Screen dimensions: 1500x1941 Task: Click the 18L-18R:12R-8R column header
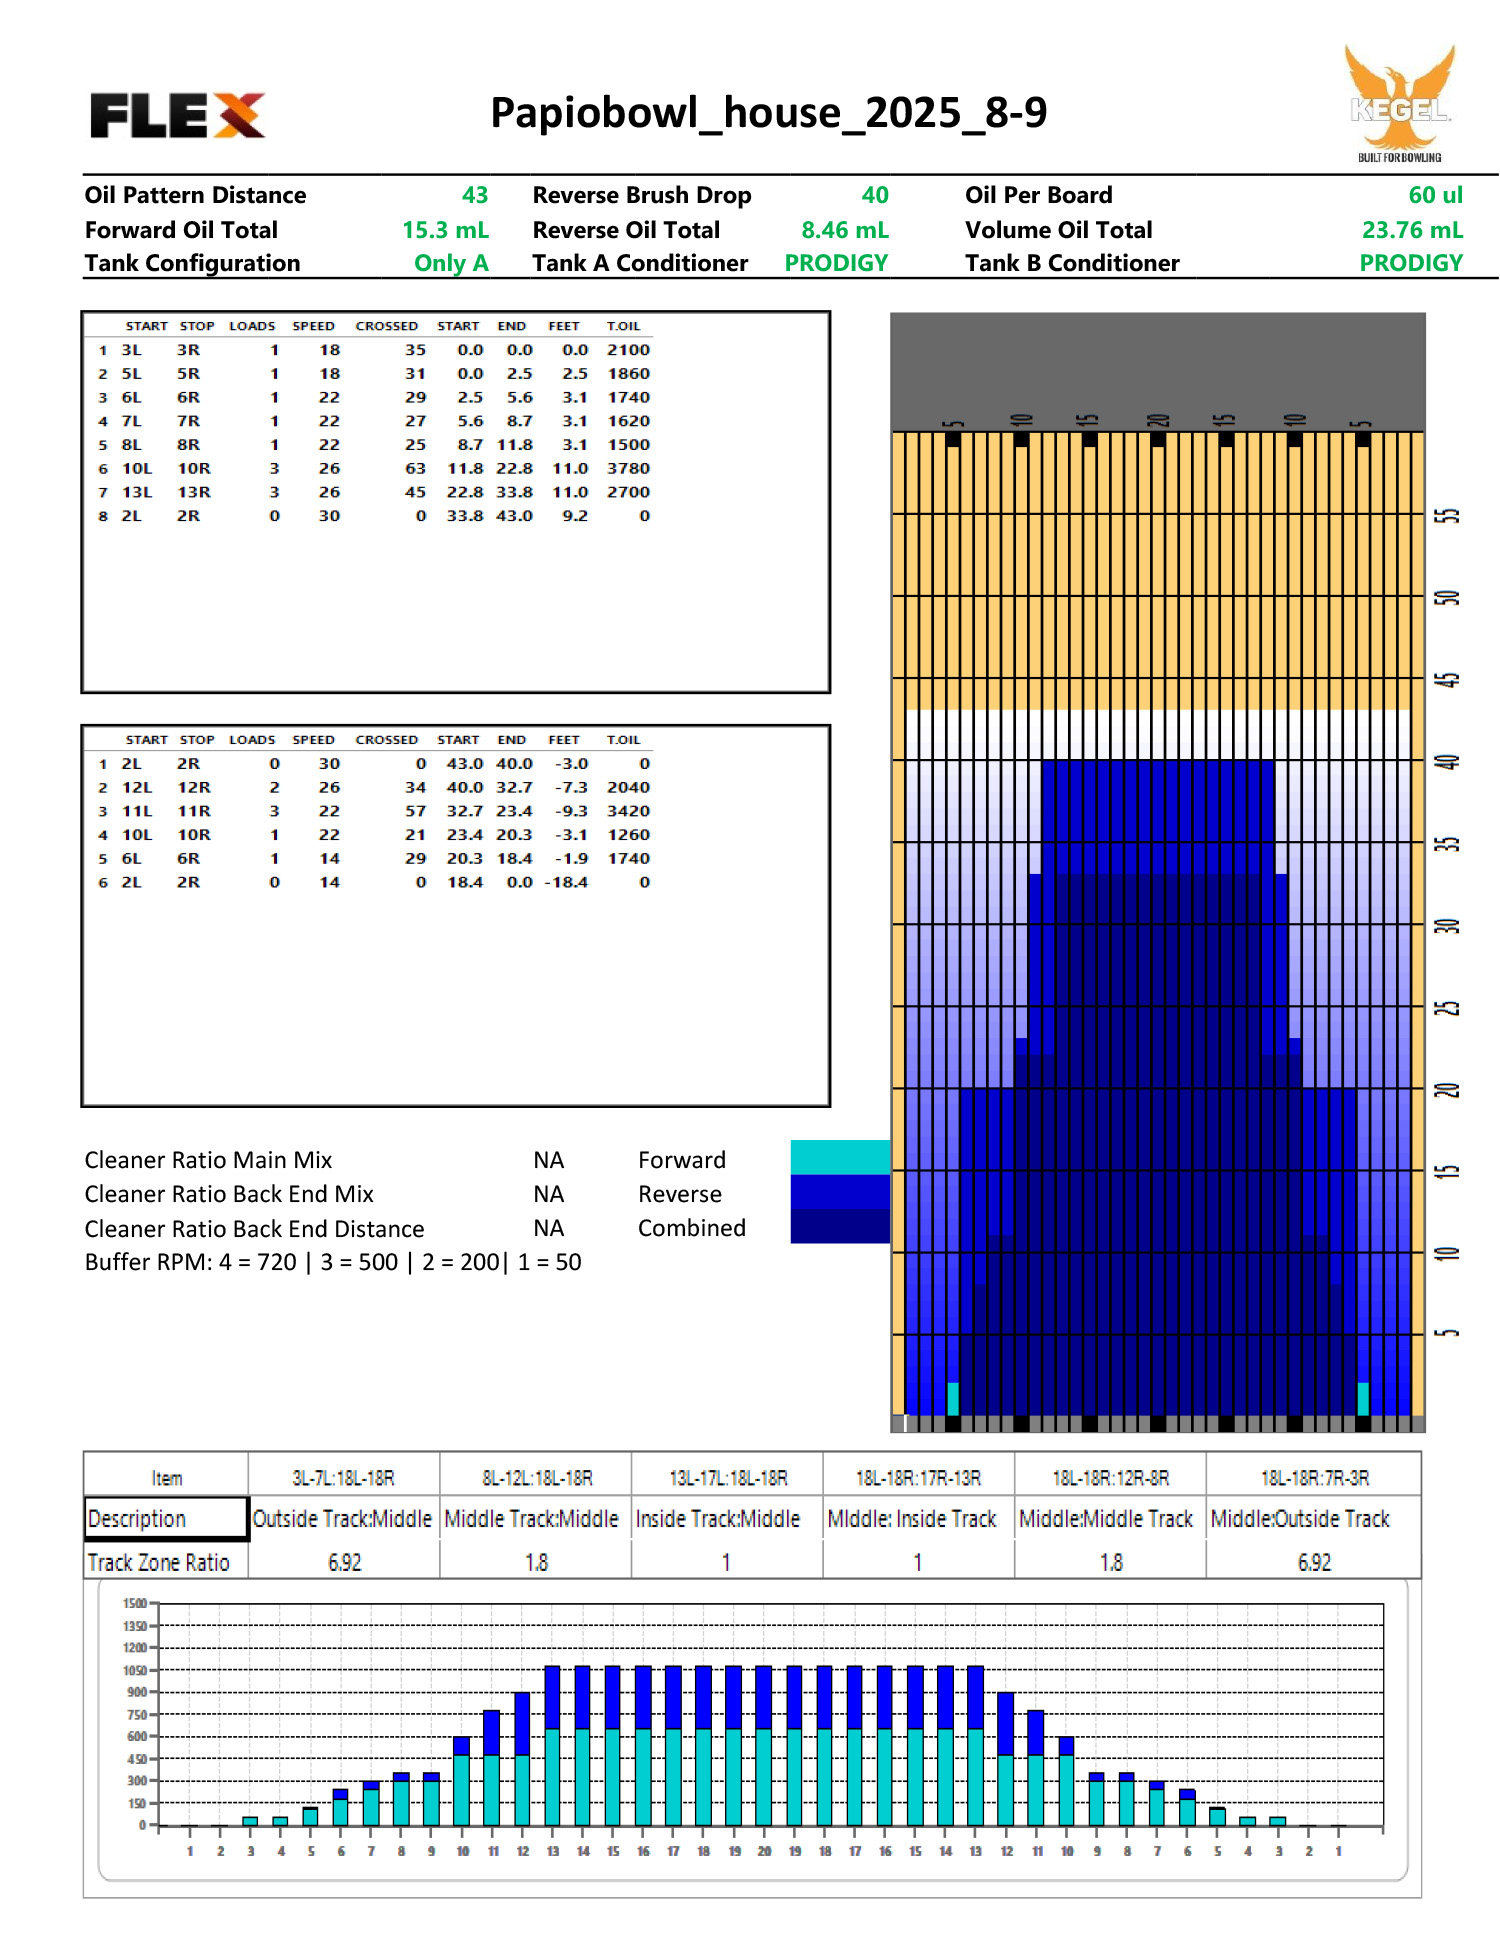click(x=1110, y=1478)
